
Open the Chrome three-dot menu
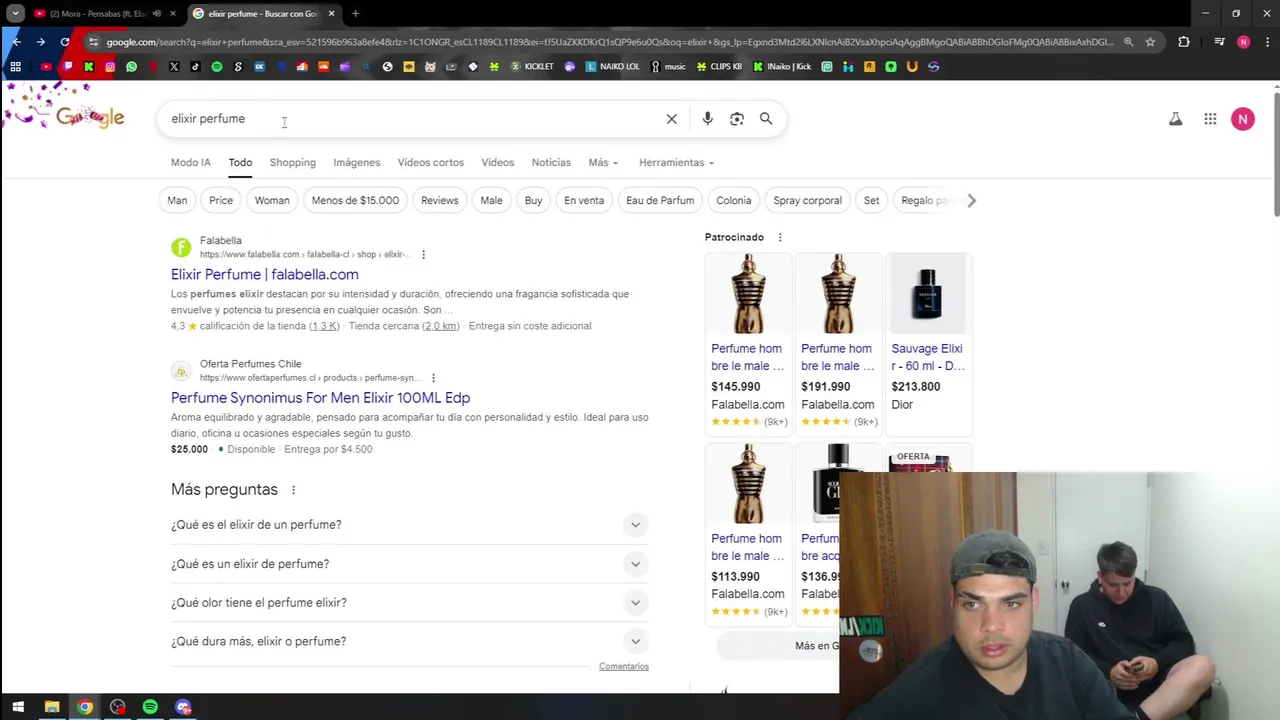point(1267,42)
